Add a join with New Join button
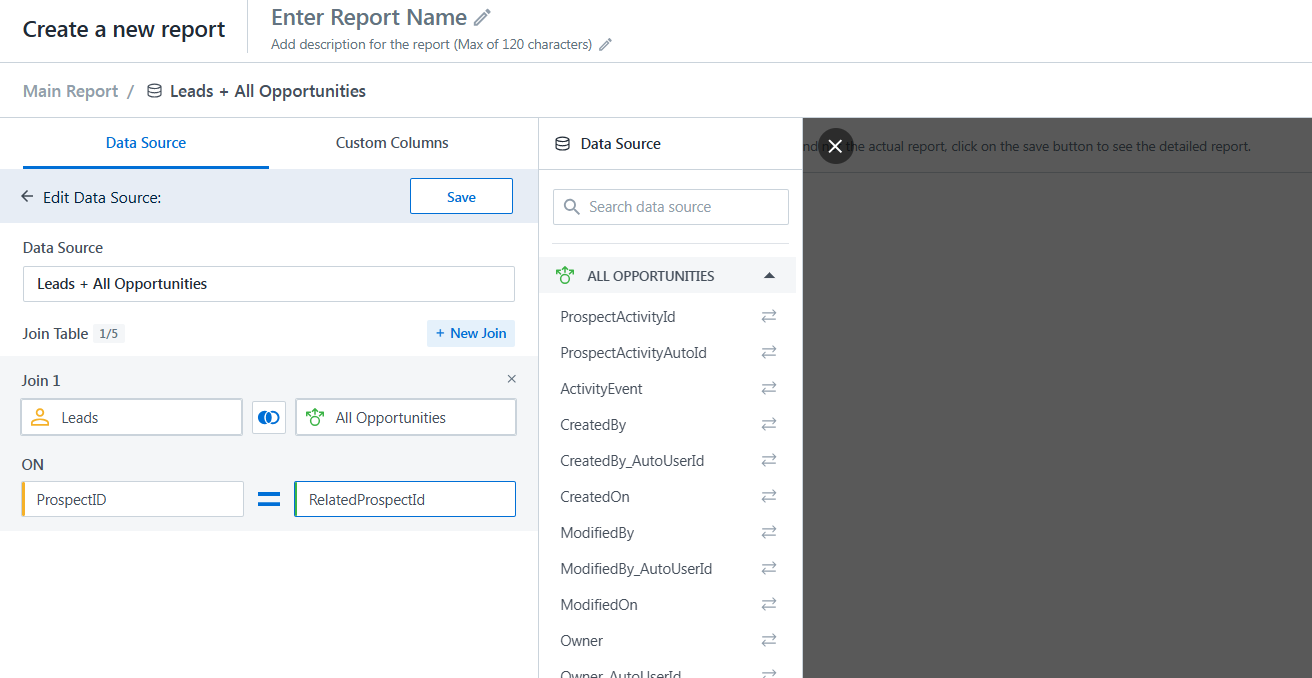 471,333
